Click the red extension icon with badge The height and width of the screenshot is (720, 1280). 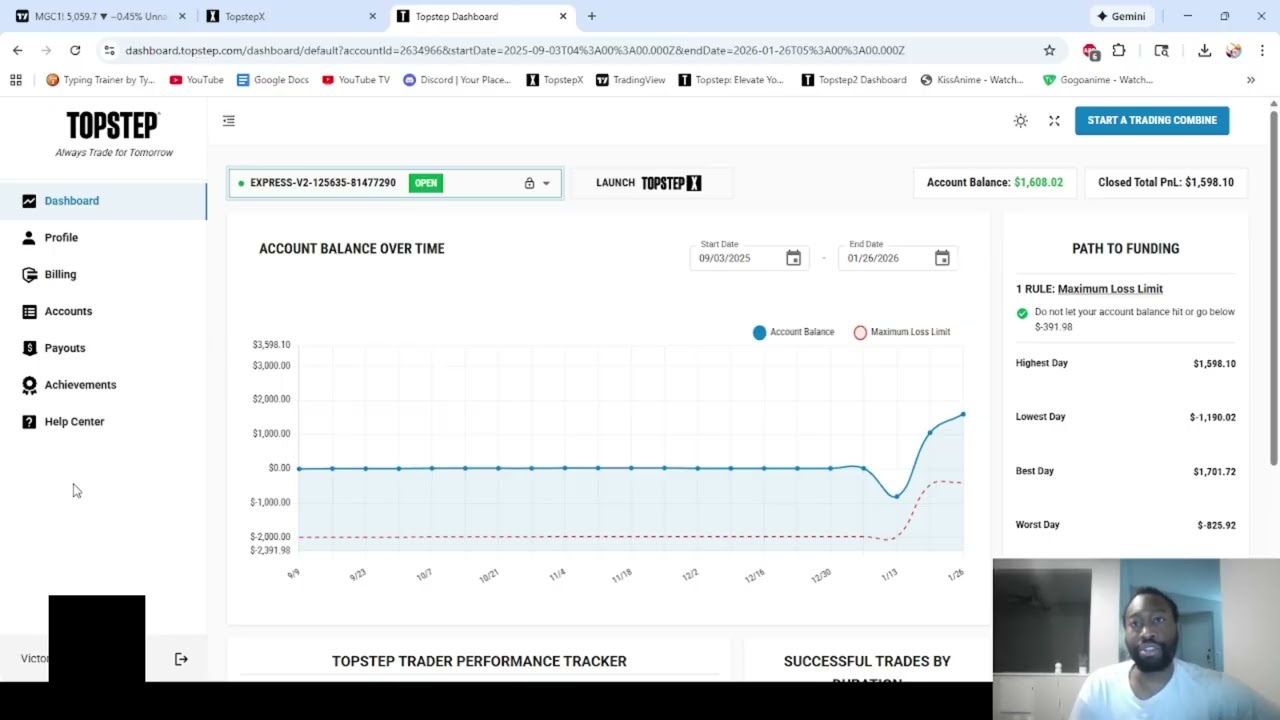(x=1091, y=51)
